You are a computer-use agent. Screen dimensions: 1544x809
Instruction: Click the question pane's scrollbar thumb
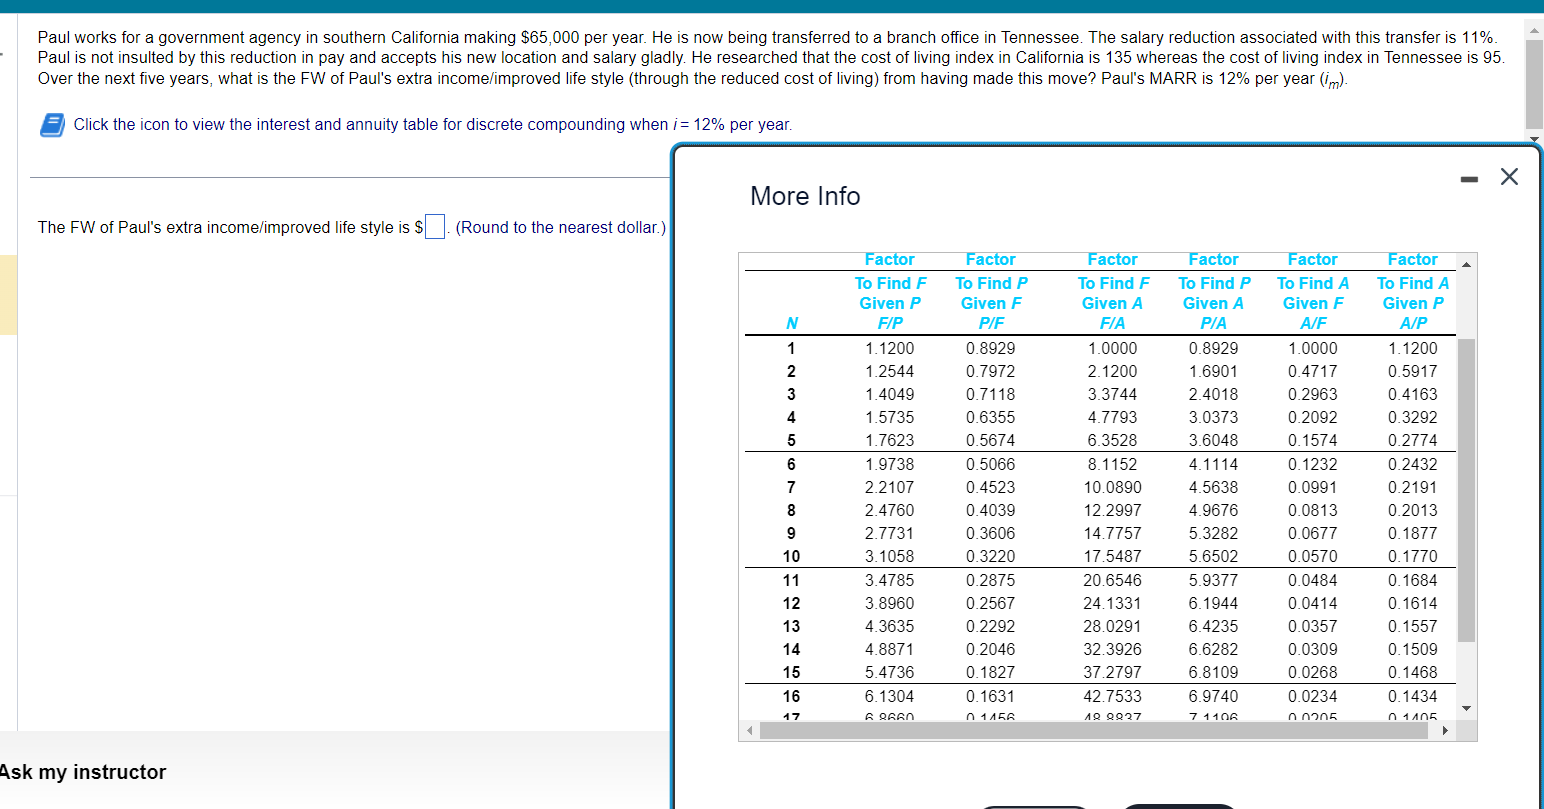pyautogui.click(x=1534, y=85)
